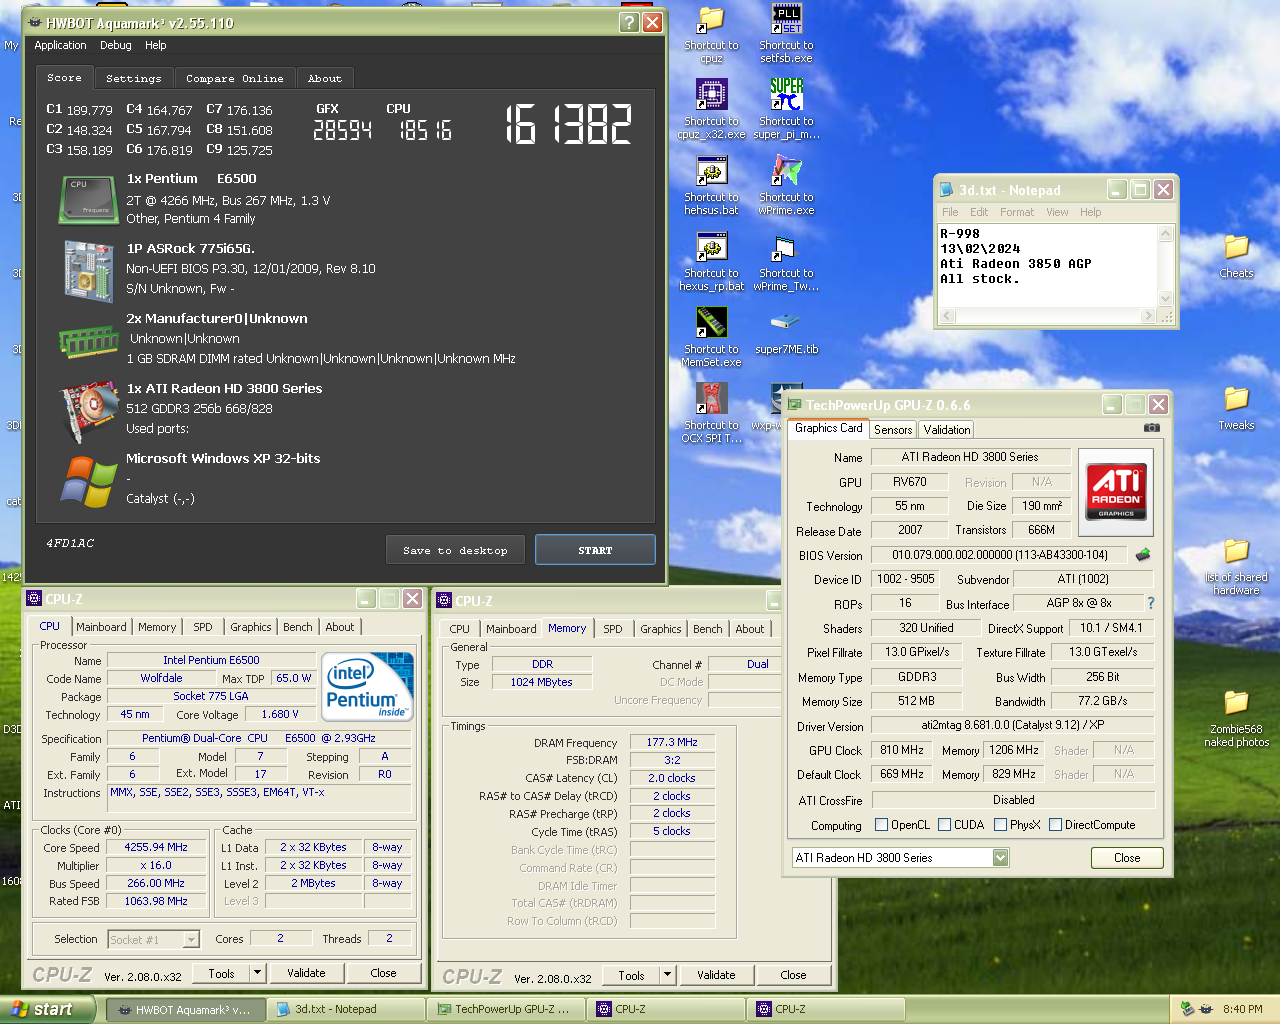The image size is (1280, 1024).
Task: Click the Aquamark help question mark button
Action: coord(629,22)
